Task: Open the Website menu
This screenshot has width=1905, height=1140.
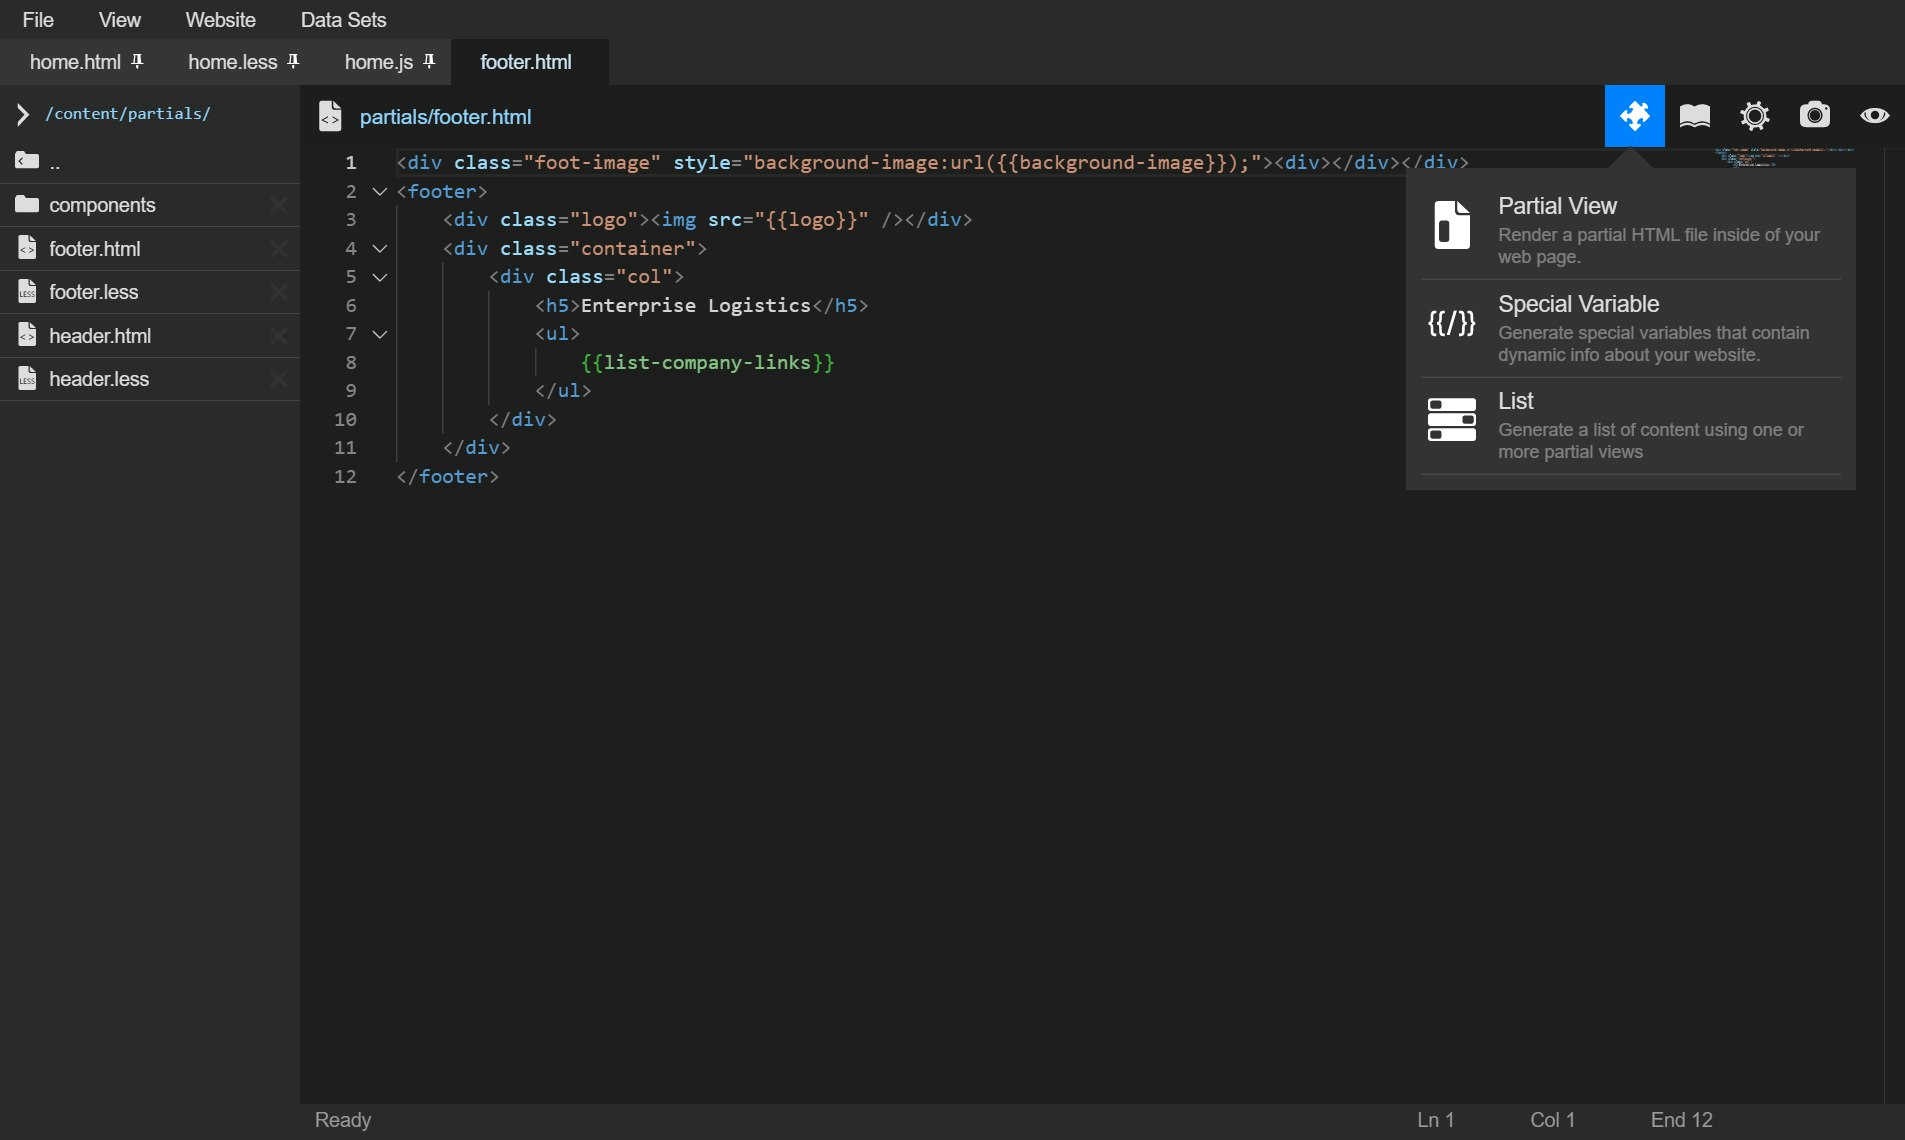Action: (220, 19)
